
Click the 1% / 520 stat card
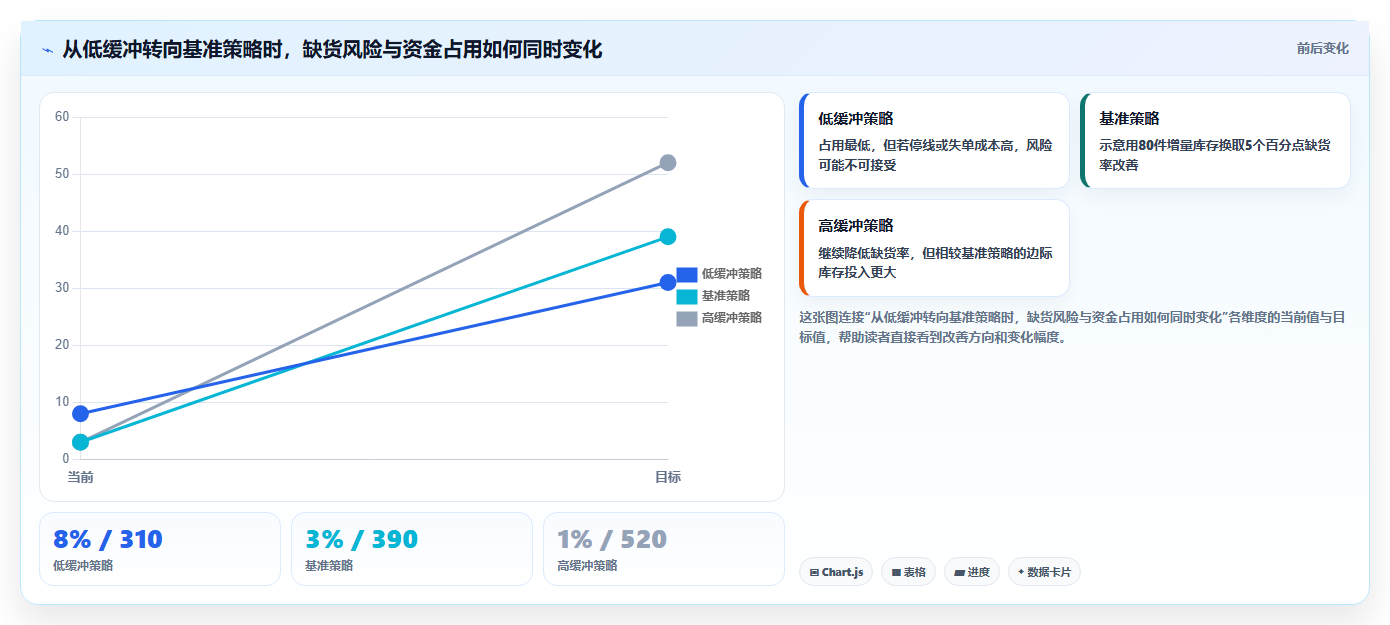point(664,549)
